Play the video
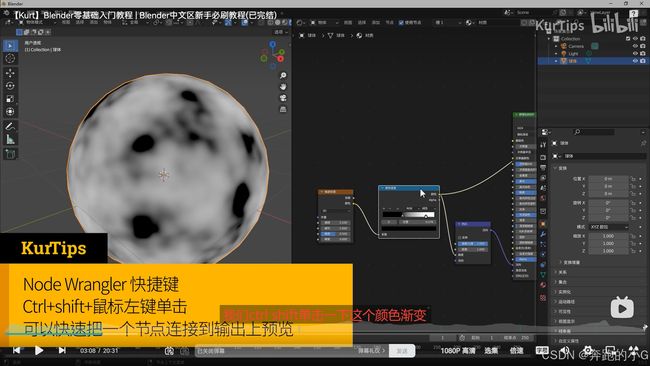This screenshot has width=650, height=366. 39,351
